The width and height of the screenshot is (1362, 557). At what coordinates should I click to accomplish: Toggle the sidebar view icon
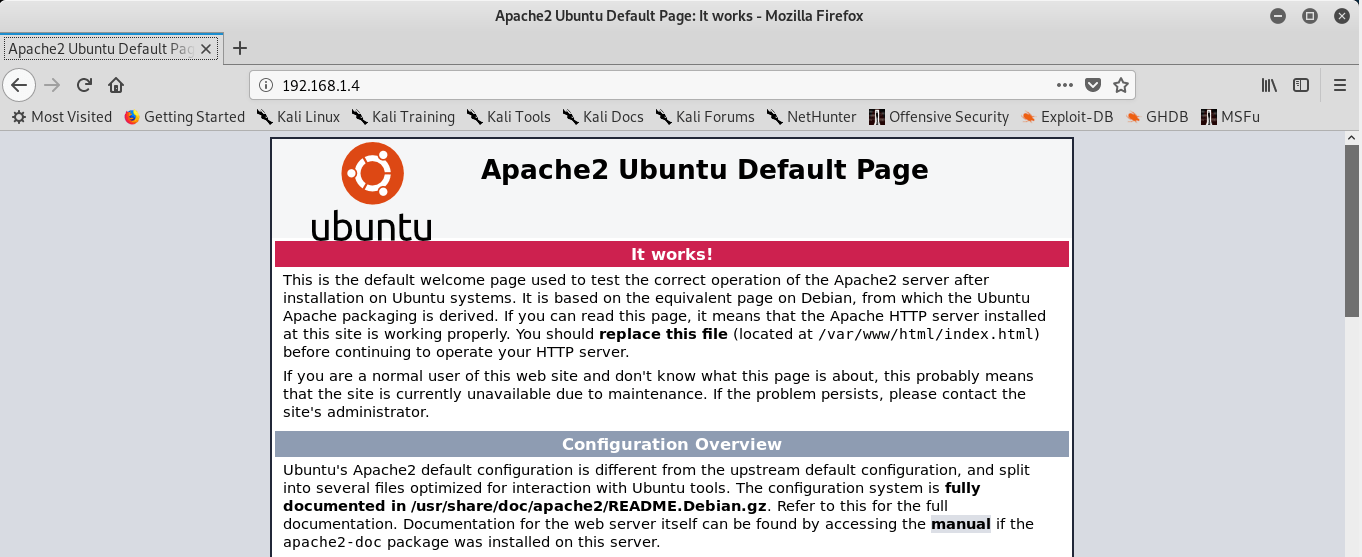pos(1301,85)
